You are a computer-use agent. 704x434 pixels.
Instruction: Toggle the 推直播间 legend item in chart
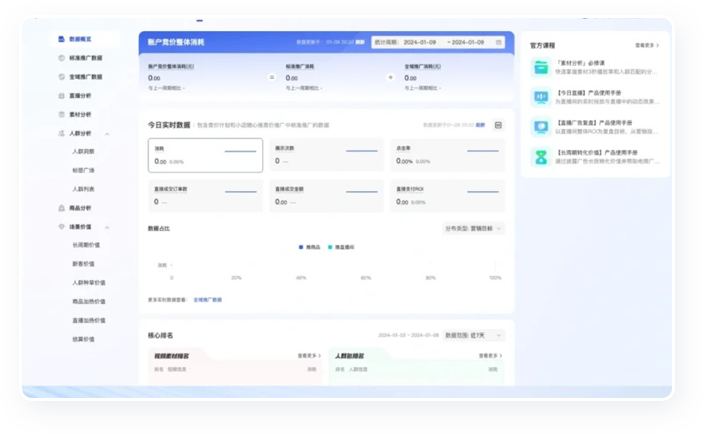tap(340, 247)
